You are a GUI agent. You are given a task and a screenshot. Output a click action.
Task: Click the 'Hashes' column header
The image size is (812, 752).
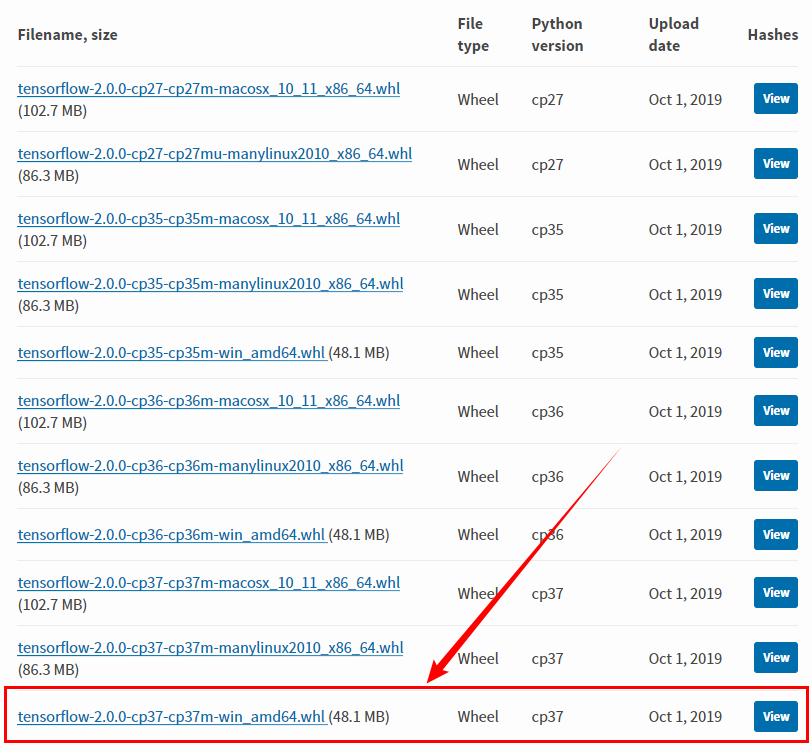773,35
